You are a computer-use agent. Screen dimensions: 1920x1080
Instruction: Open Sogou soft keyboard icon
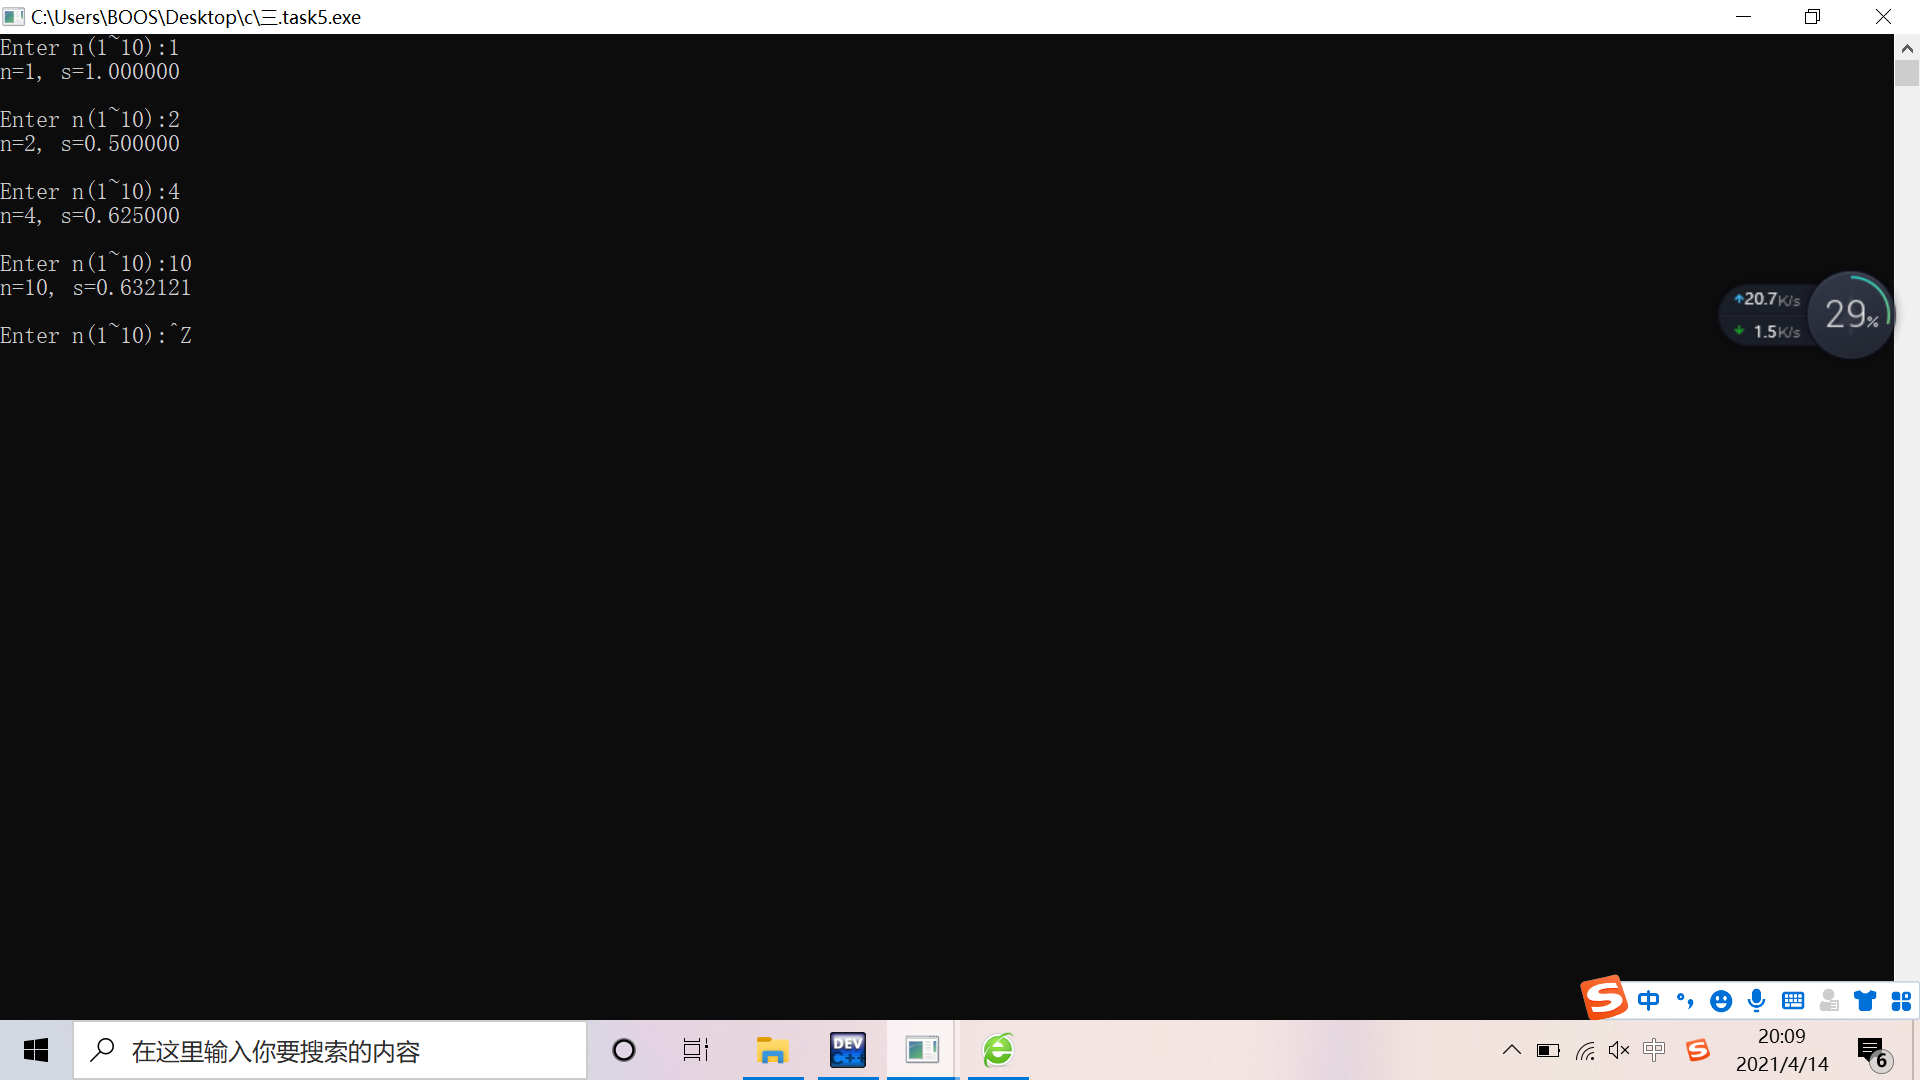point(1793,1001)
